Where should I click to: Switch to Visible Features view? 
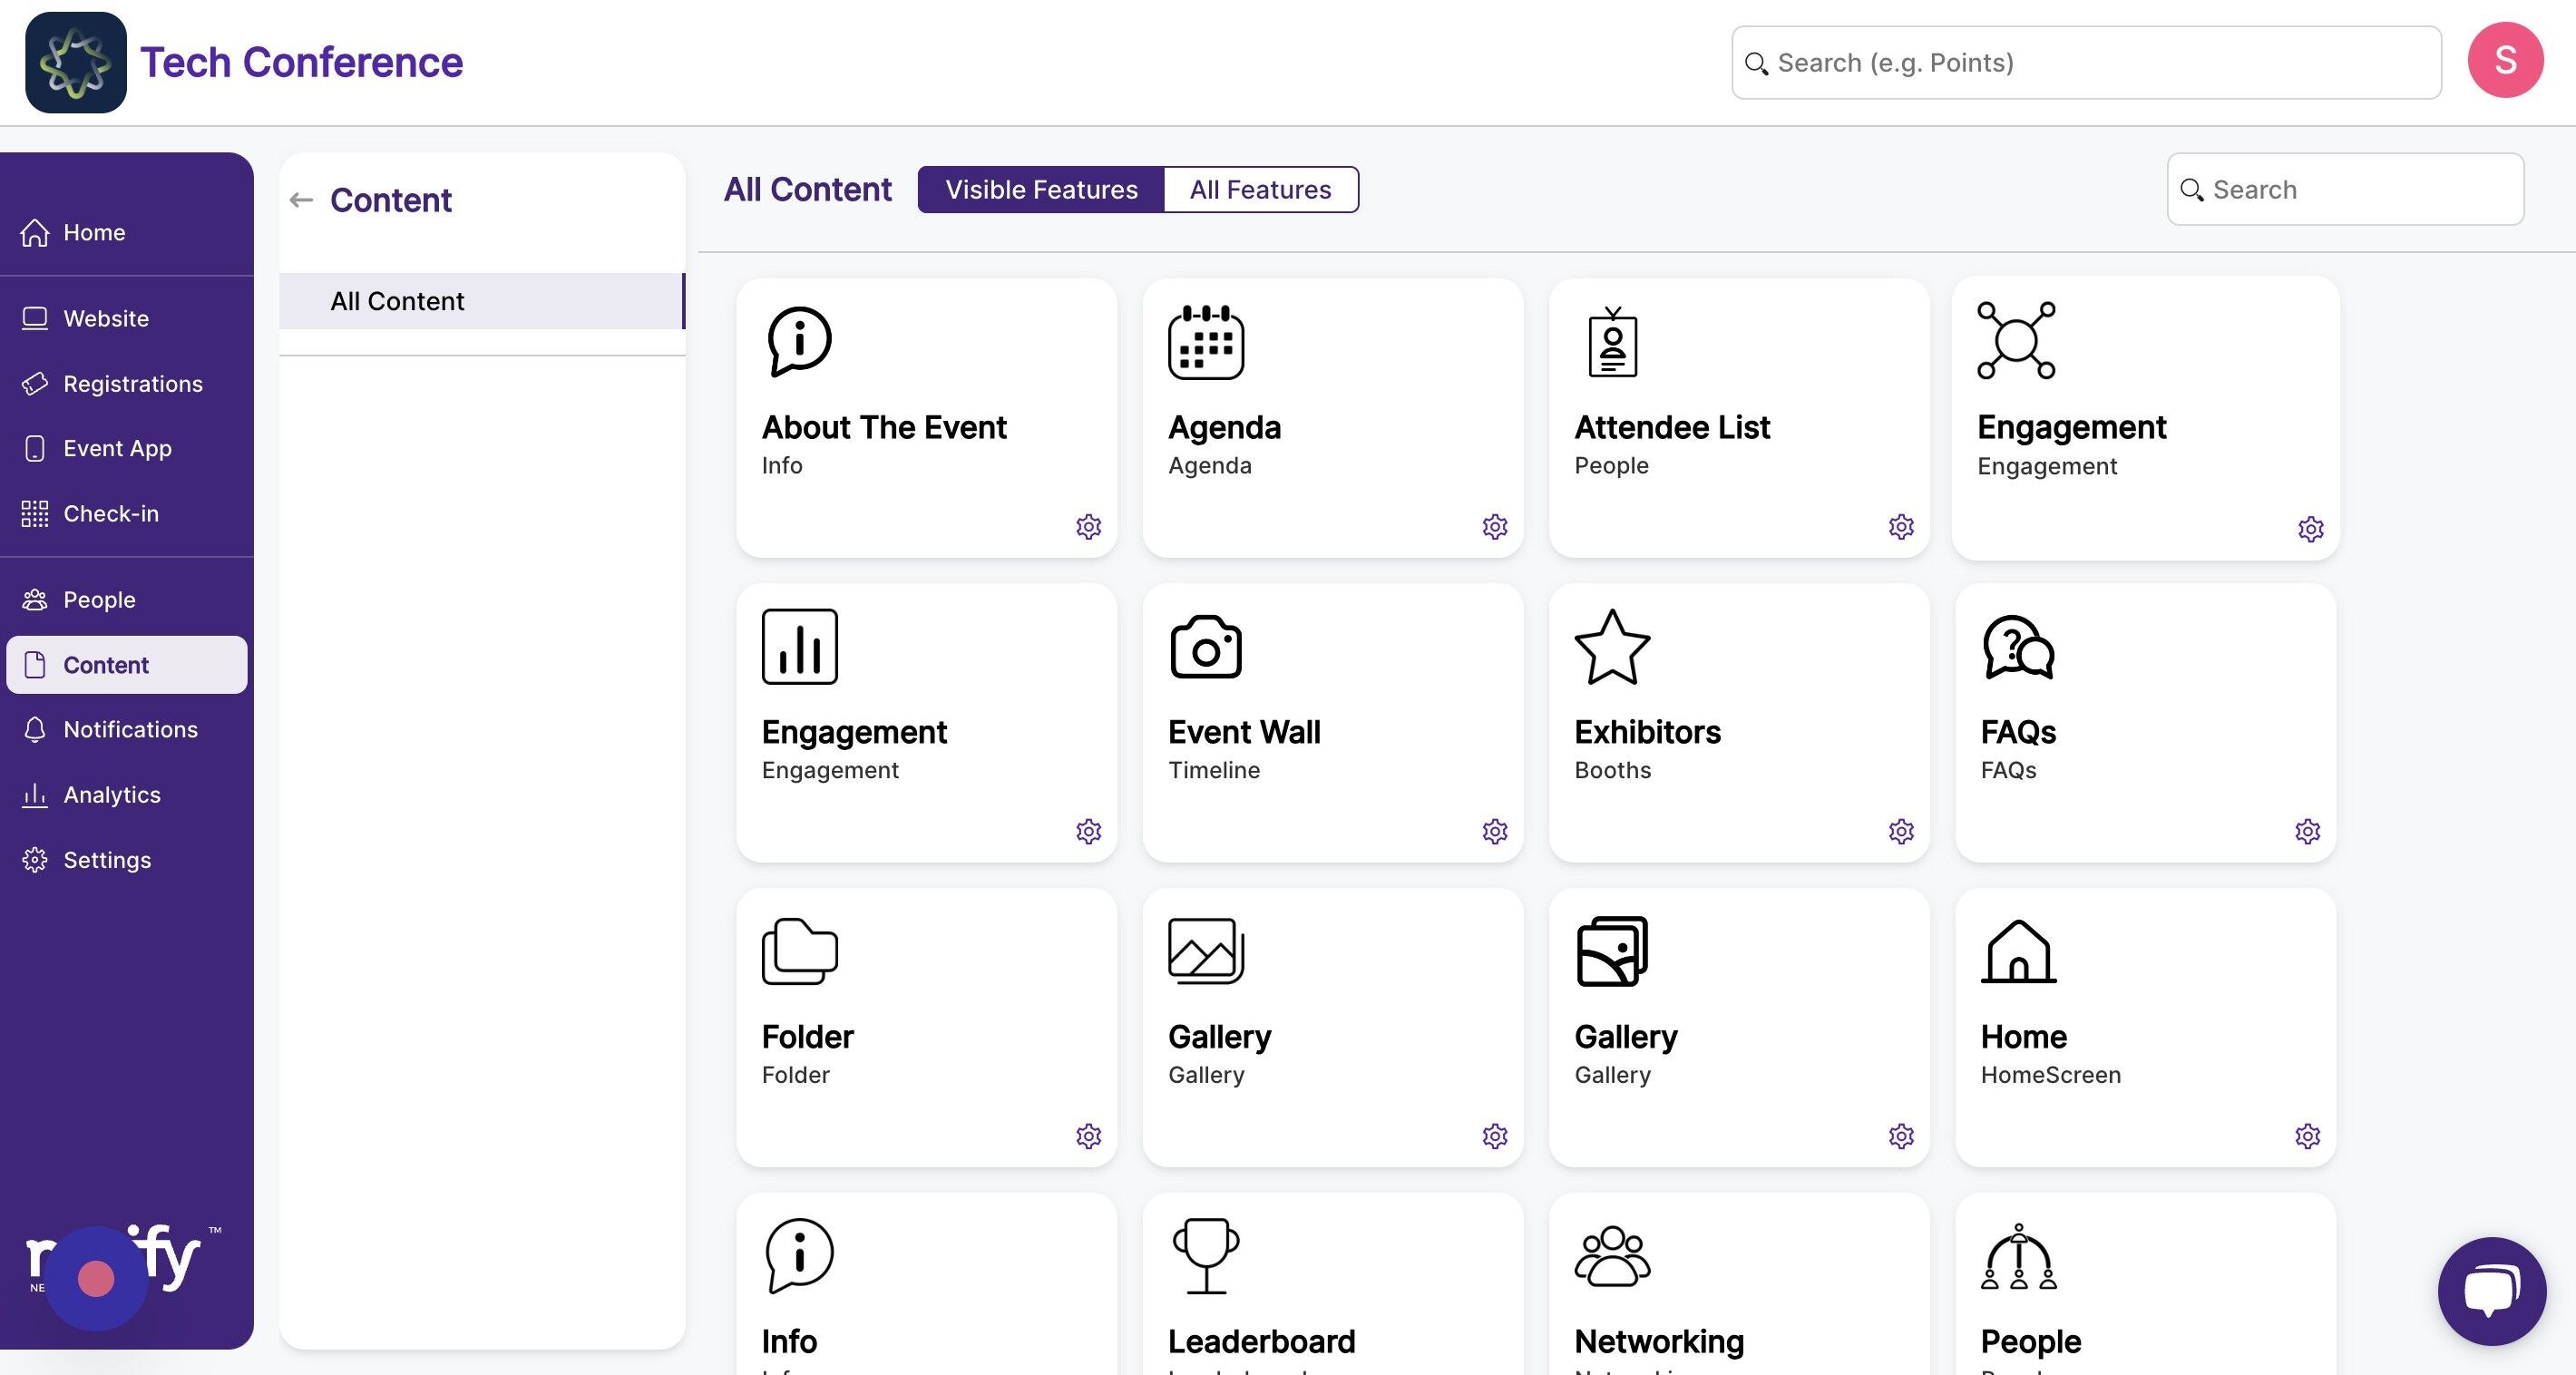pyautogui.click(x=1041, y=189)
